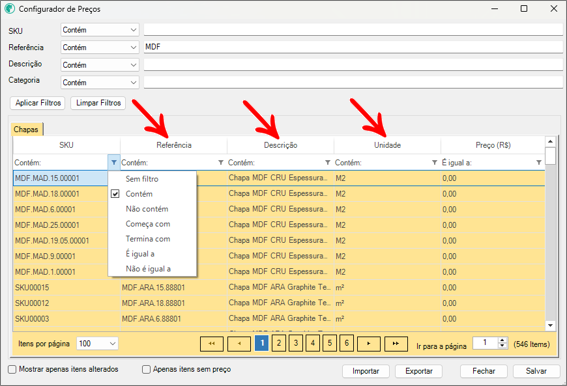Choose 'Não contém' filter option
The width and height of the screenshot is (567, 386).
[152, 209]
